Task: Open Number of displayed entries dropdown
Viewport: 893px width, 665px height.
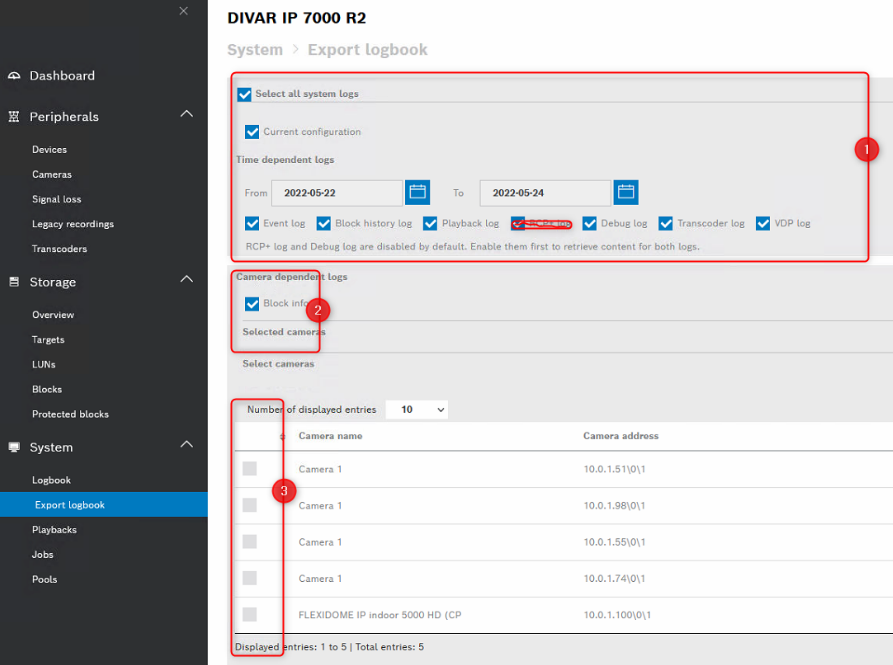Action: 417,410
